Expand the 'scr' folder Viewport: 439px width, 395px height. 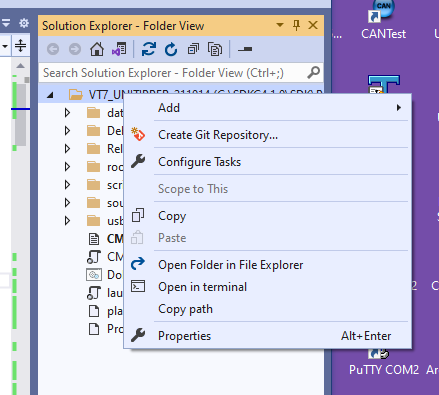(67, 184)
